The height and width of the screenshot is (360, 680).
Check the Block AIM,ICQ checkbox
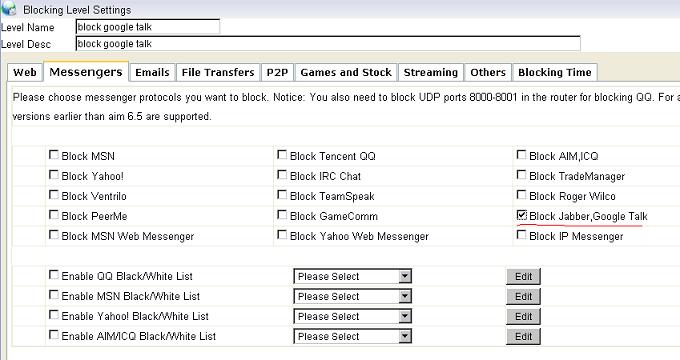tap(522, 155)
